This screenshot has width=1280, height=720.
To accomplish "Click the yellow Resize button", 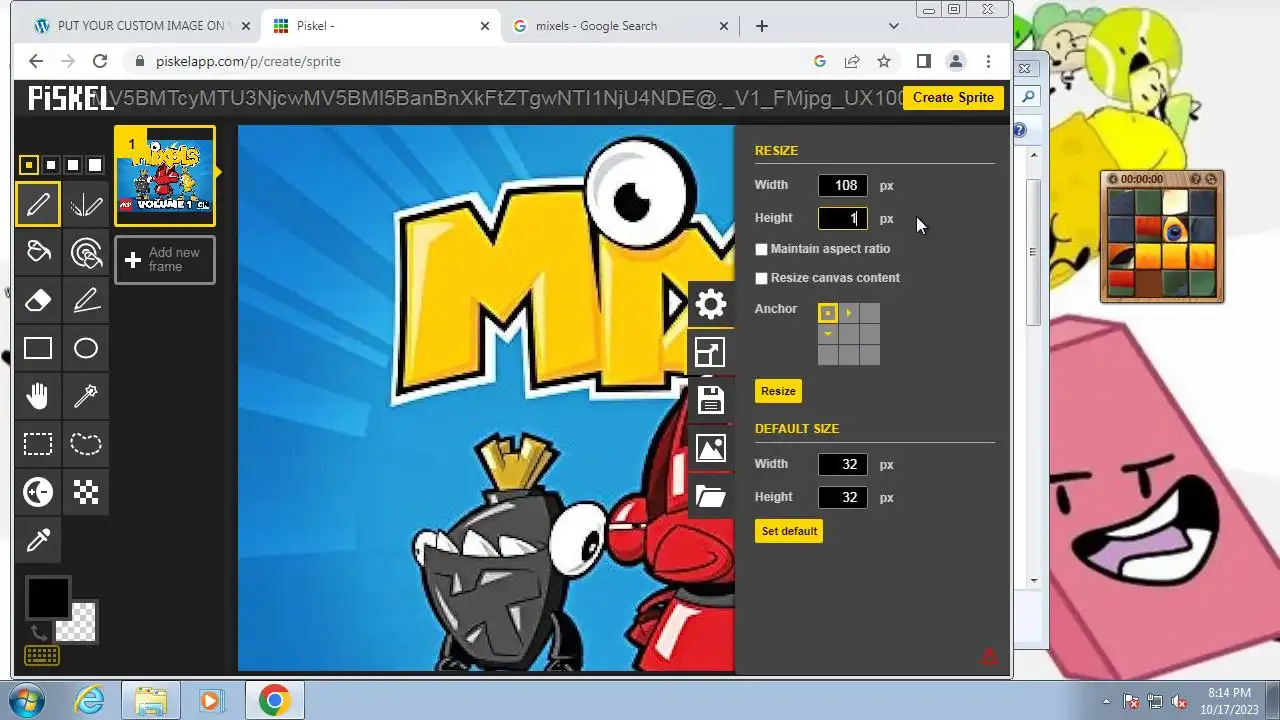I will pyautogui.click(x=778, y=391).
